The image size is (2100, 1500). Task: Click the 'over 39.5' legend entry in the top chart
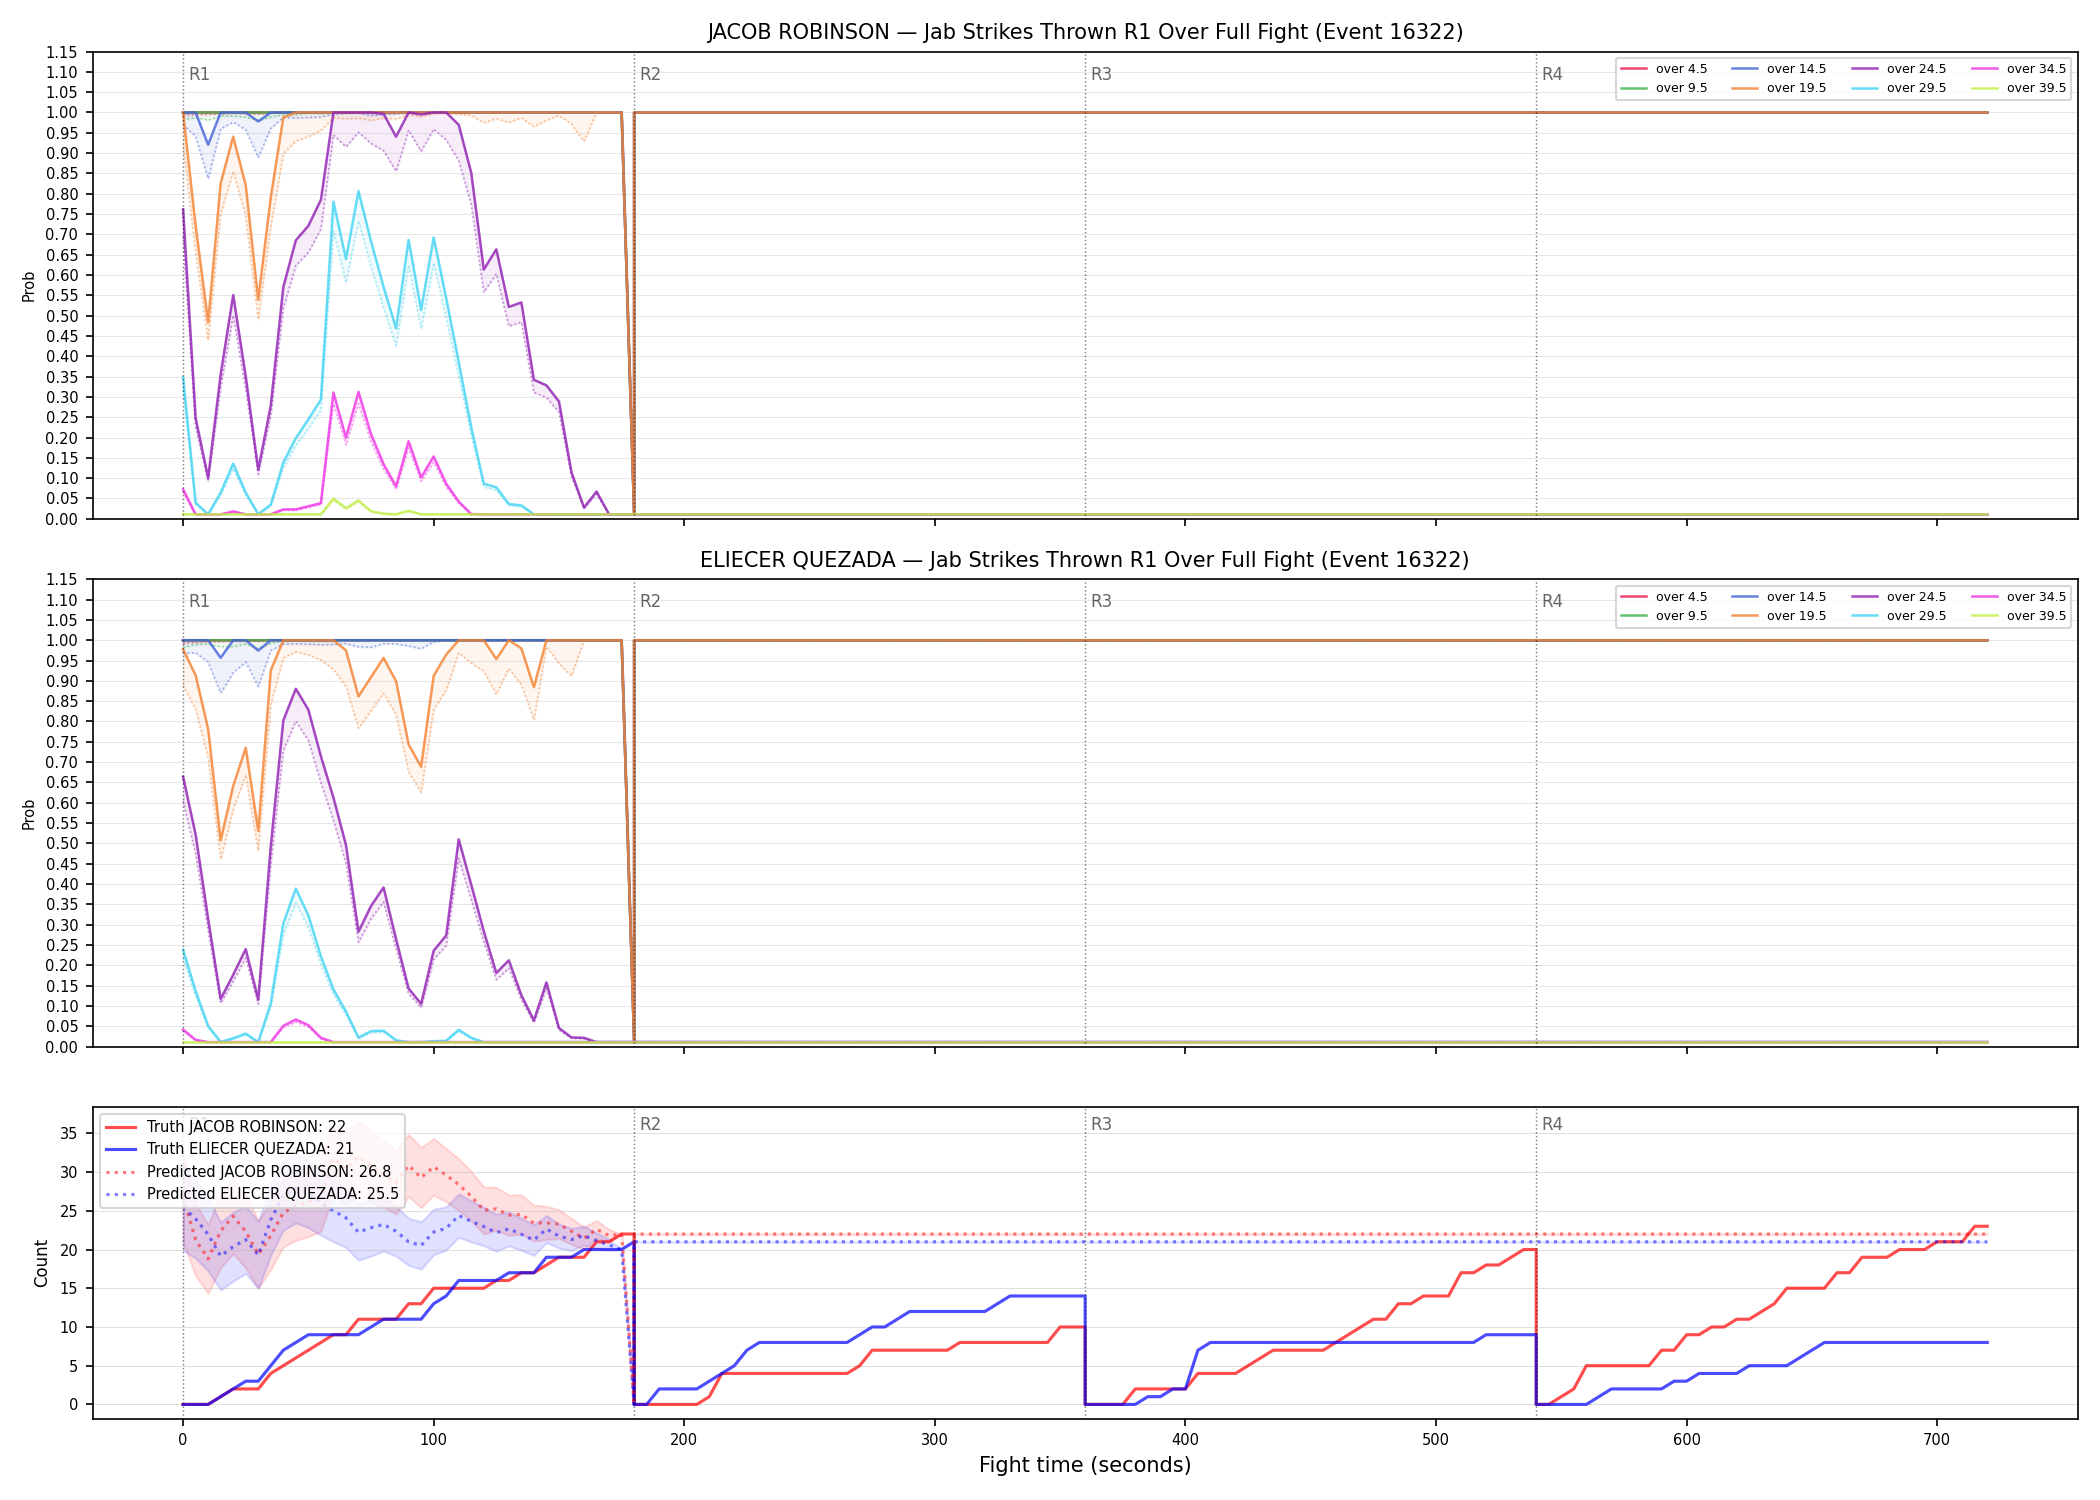[x=2018, y=88]
